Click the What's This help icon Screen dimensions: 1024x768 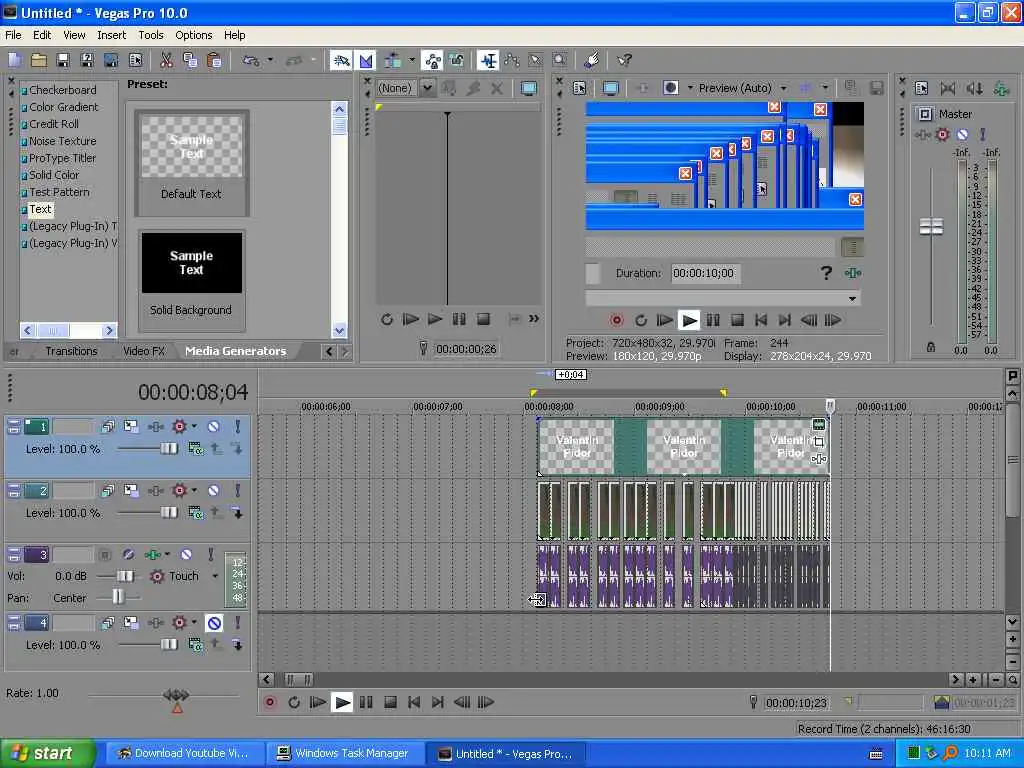(x=624, y=61)
